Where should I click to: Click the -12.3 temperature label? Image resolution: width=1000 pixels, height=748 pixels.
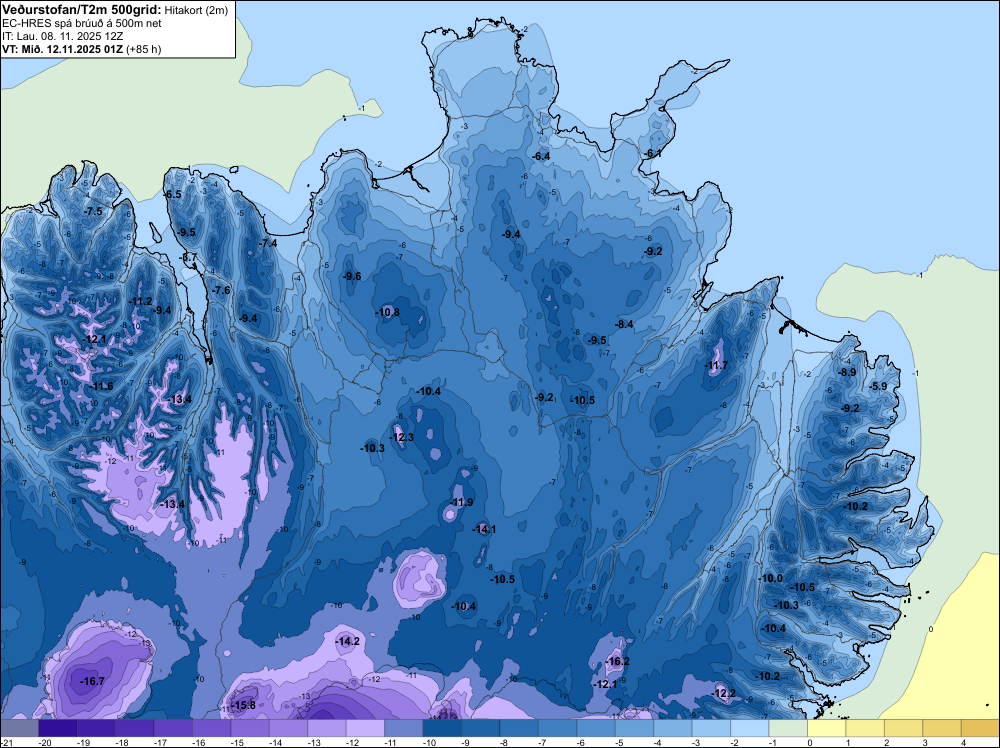(402, 437)
